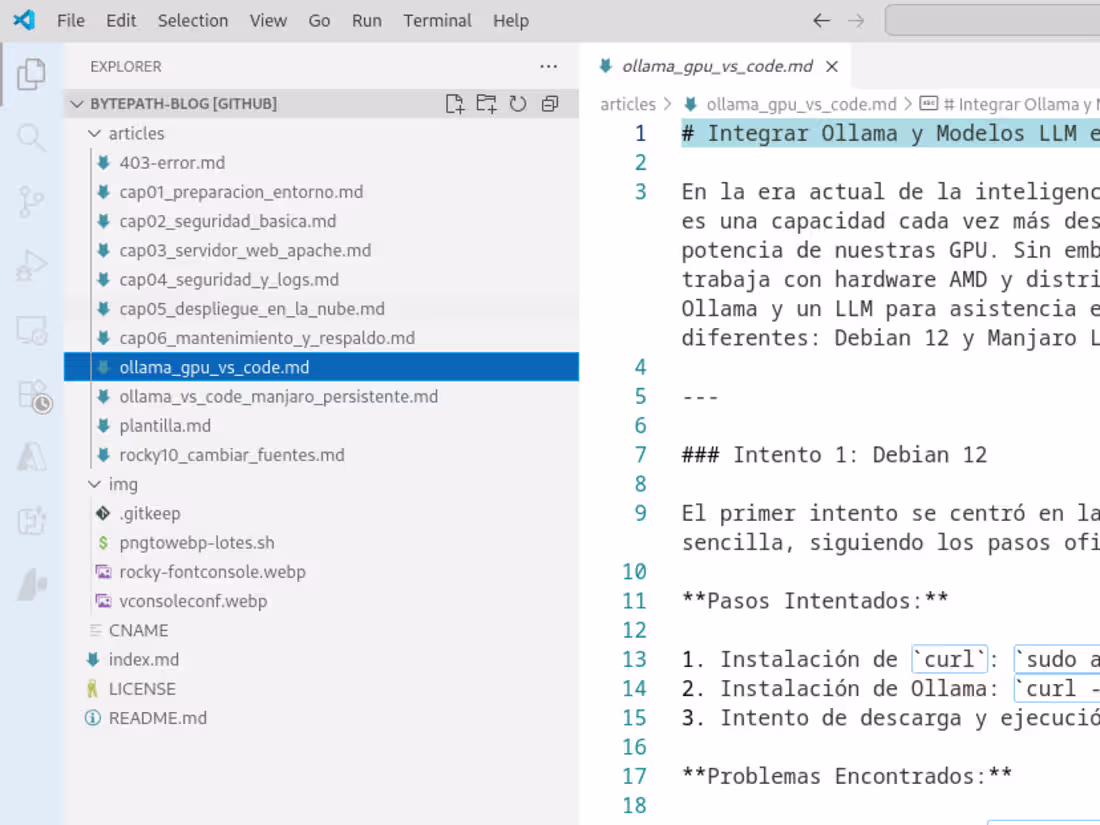The width and height of the screenshot is (1100, 825).
Task: Open the Extensions view
Action: point(31,395)
